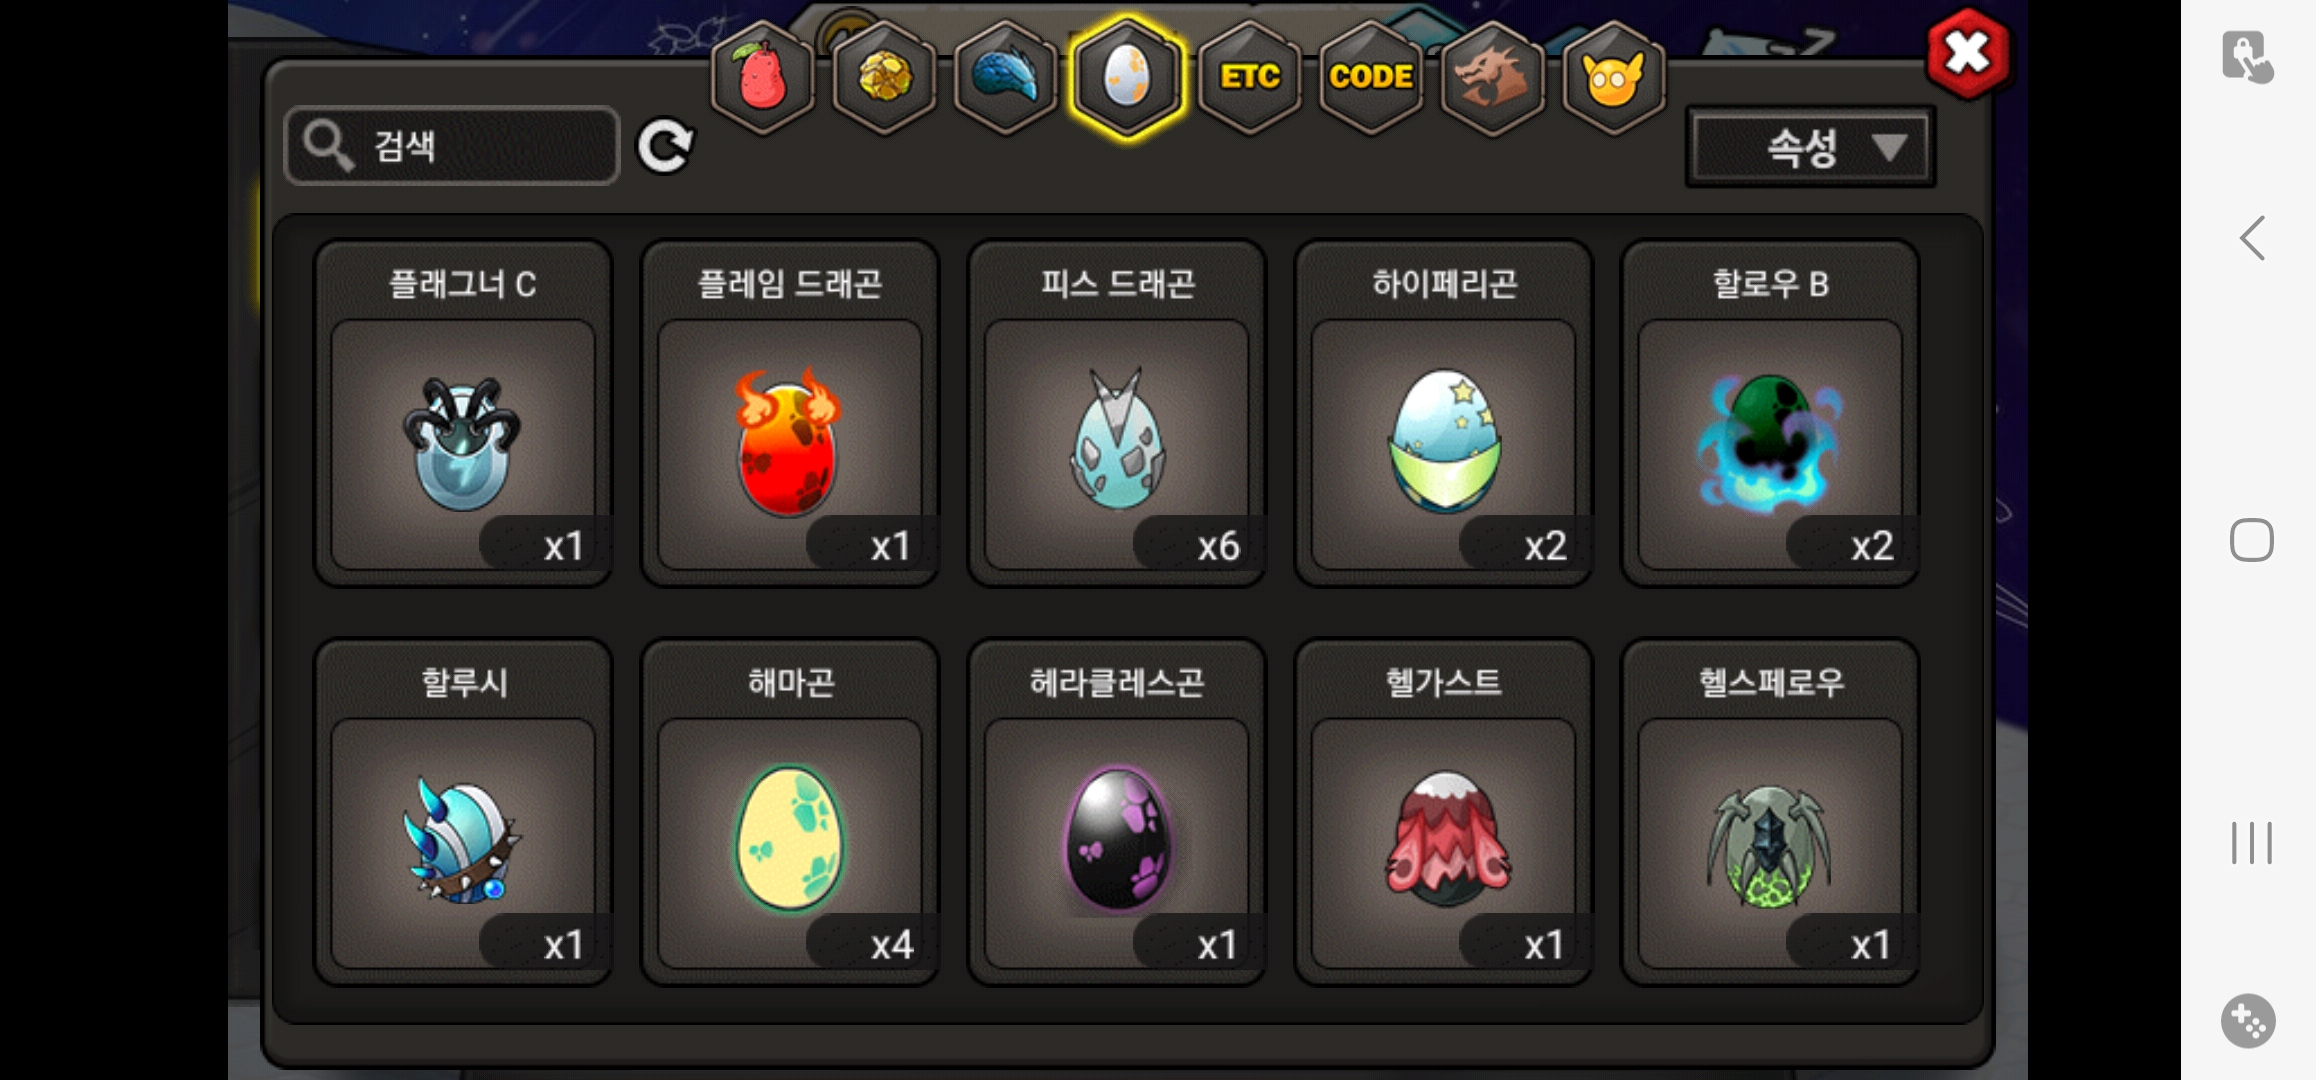Tap the touch pointer icon at top right
This screenshot has height=1080, width=2316.
click(2246, 57)
